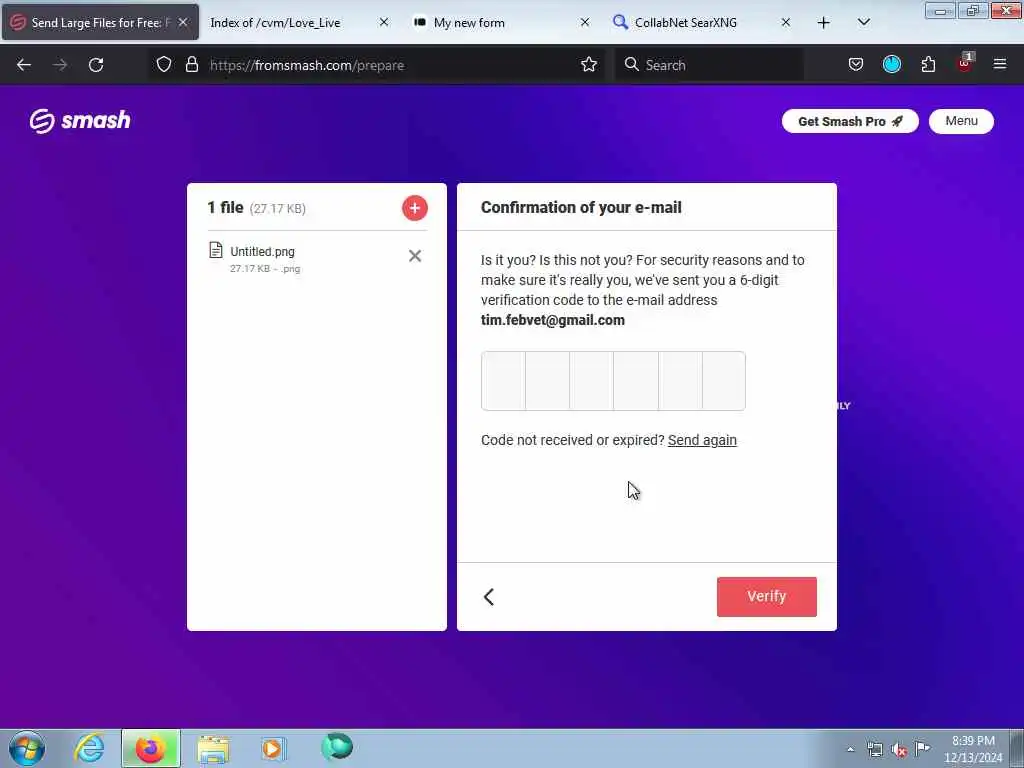The height and width of the screenshot is (768, 1024).
Task: Click the Smash logo
Action: click(x=80, y=121)
